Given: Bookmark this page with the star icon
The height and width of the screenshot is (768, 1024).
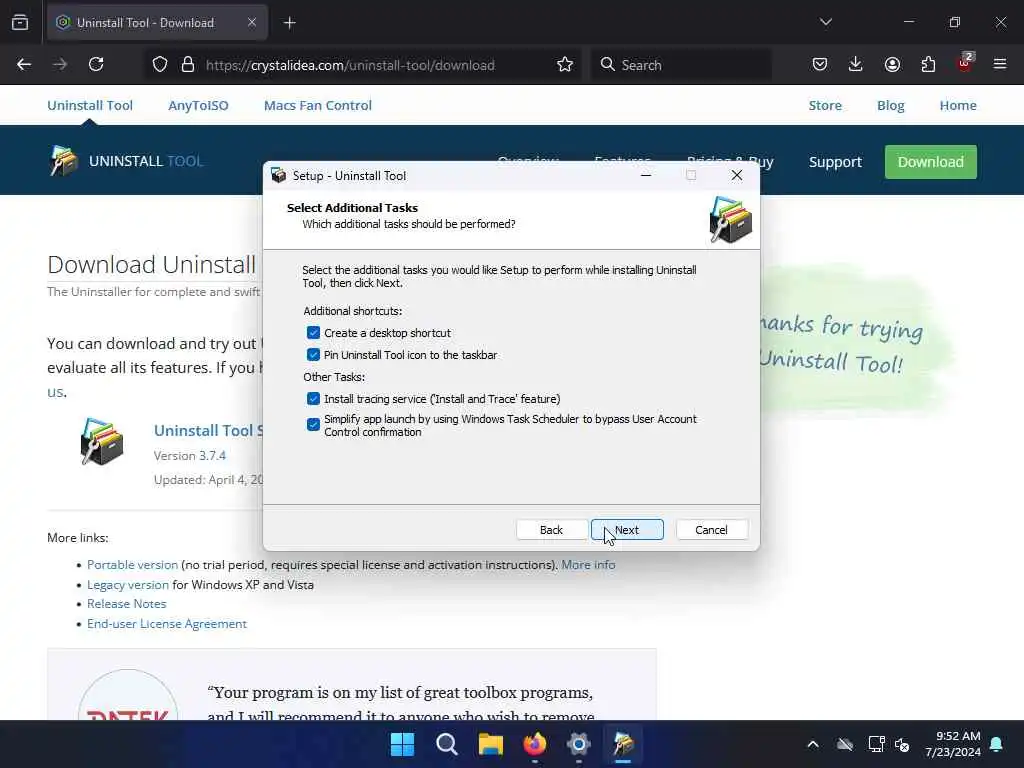Looking at the screenshot, I should tap(565, 65).
